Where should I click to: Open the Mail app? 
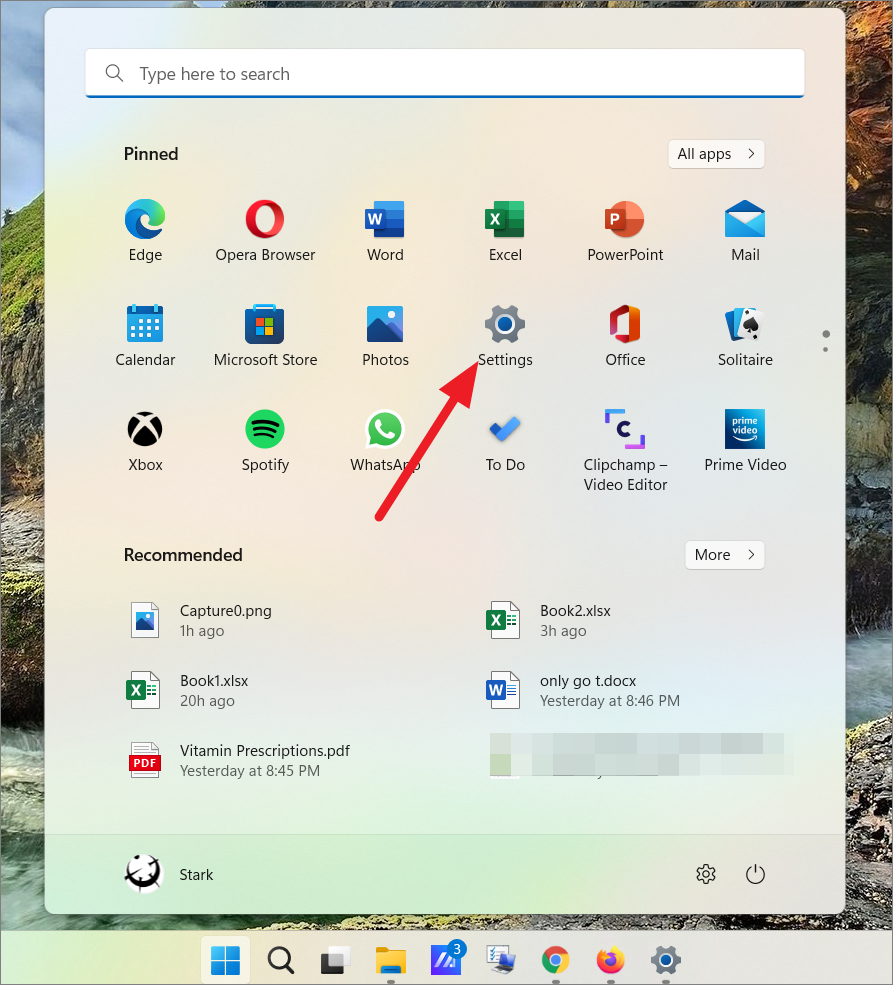745,231
